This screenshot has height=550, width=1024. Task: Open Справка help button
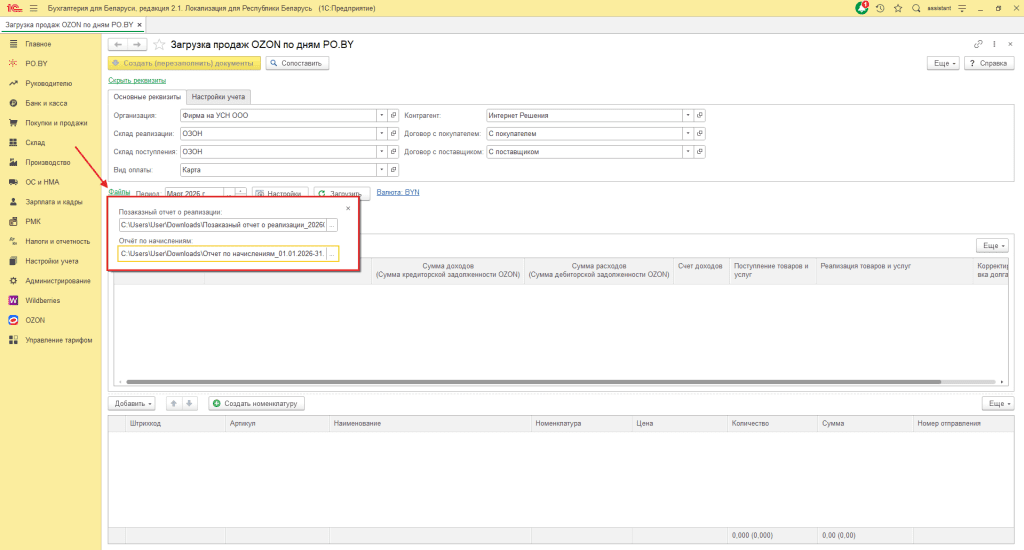coord(989,63)
